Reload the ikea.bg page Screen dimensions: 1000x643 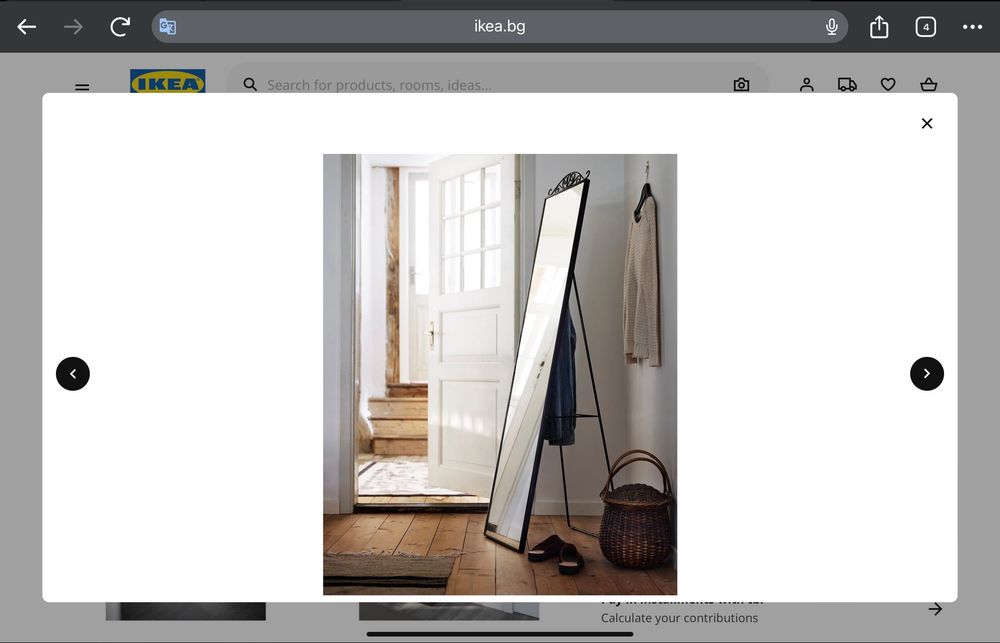[120, 27]
